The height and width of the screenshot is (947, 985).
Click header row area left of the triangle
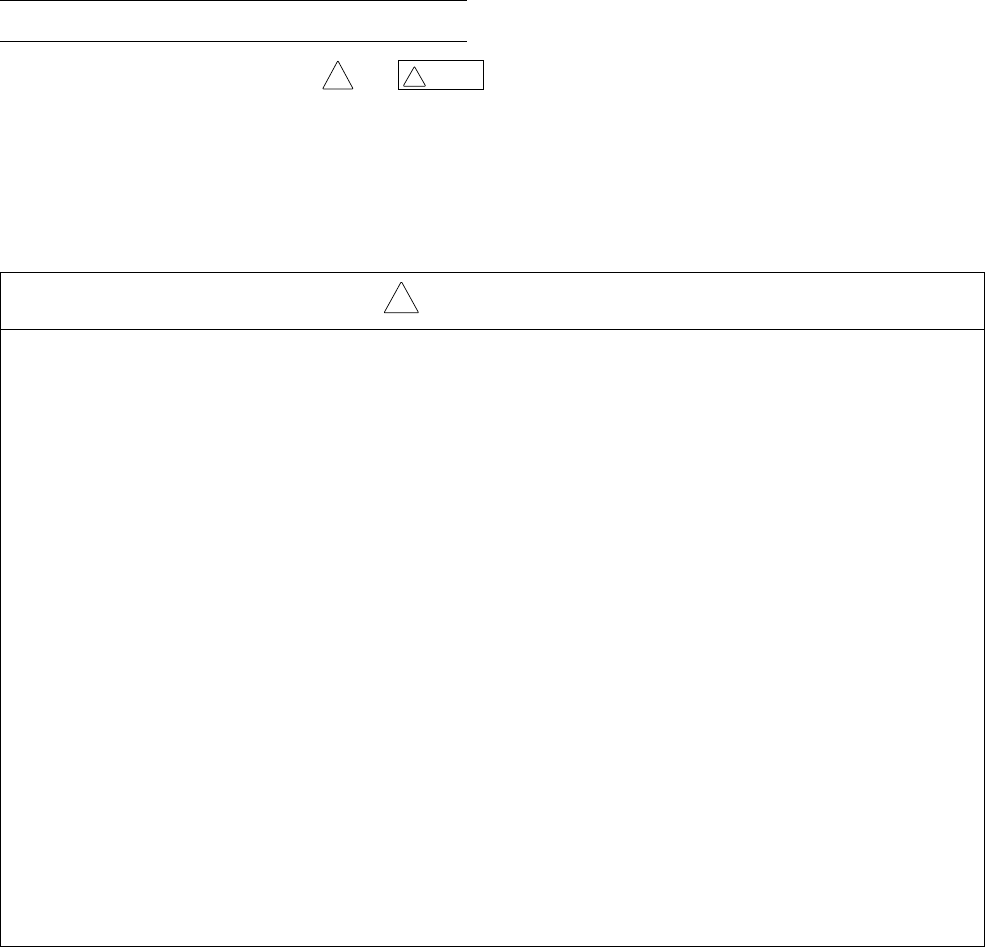tap(192, 301)
